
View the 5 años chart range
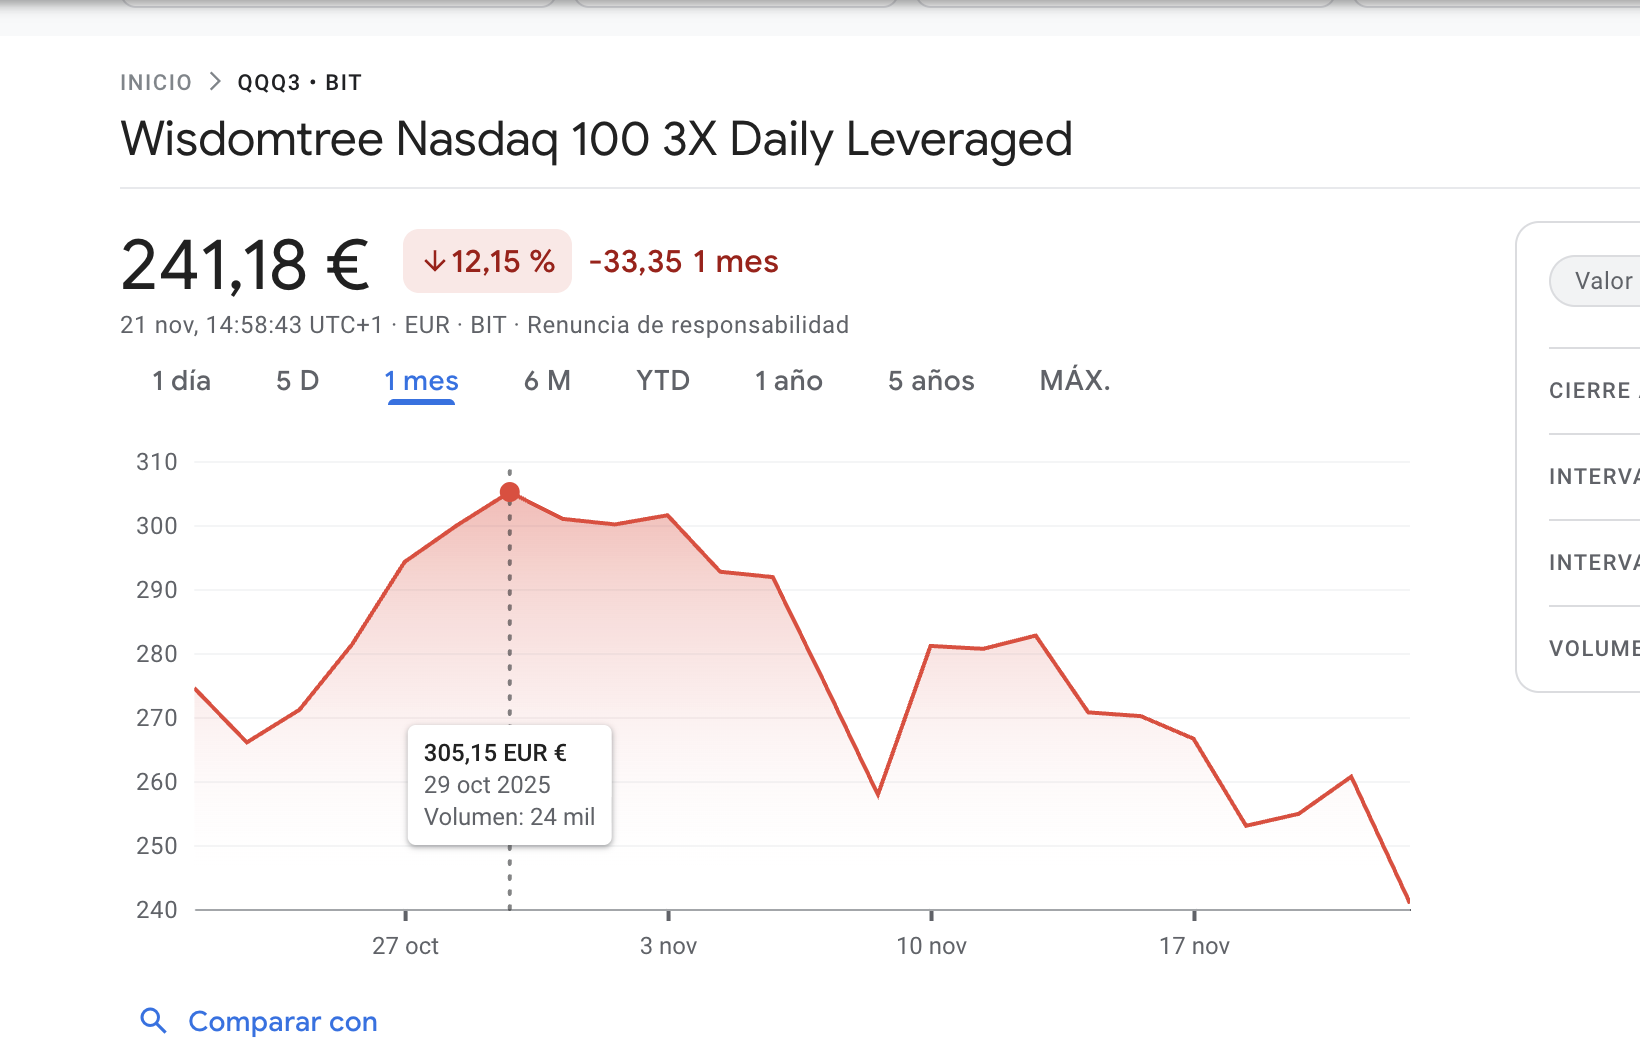pos(931,381)
